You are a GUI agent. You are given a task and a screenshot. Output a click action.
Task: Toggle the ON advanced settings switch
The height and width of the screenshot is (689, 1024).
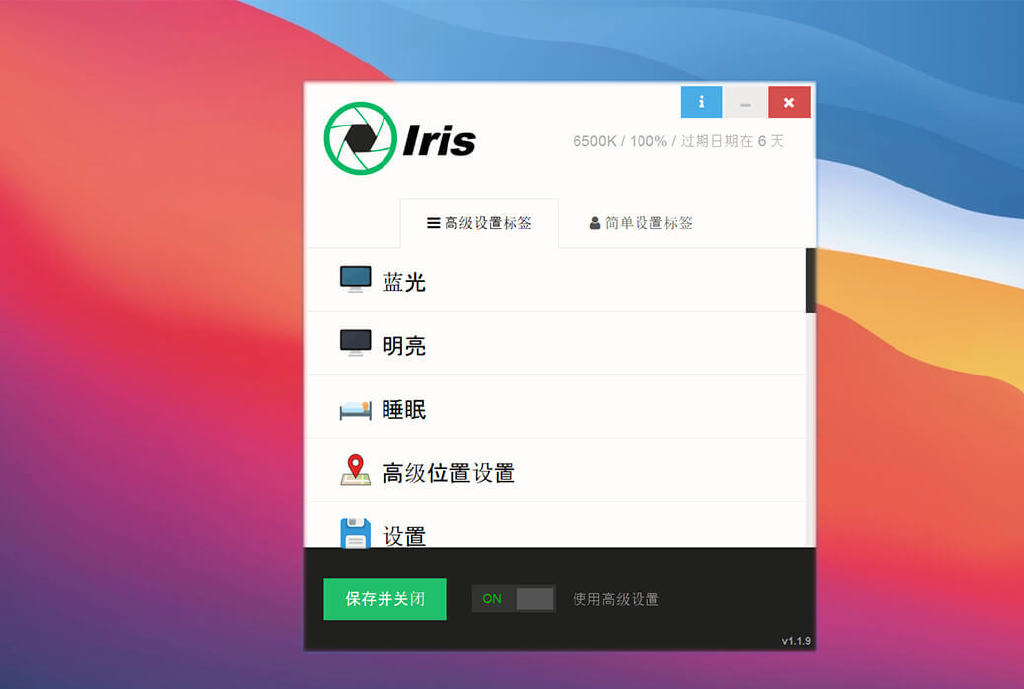click(514, 598)
